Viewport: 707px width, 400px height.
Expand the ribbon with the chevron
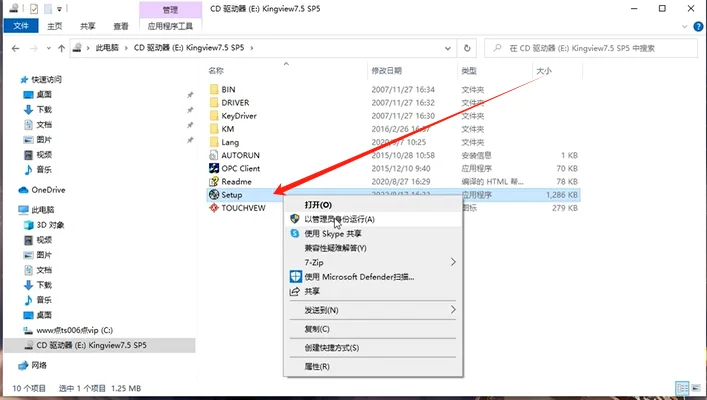684,27
